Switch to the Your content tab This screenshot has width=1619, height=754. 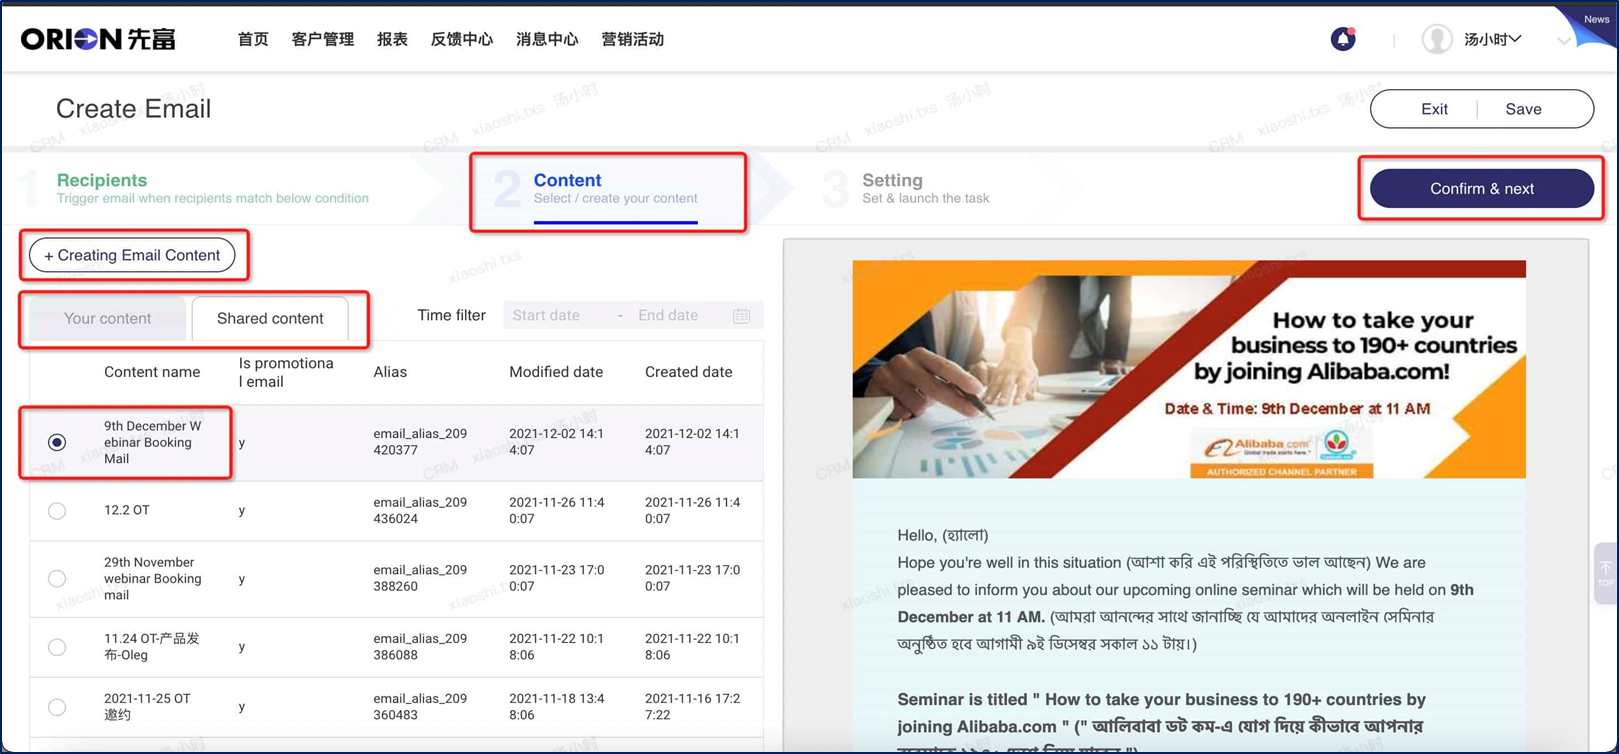pyautogui.click(x=107, y=318)
